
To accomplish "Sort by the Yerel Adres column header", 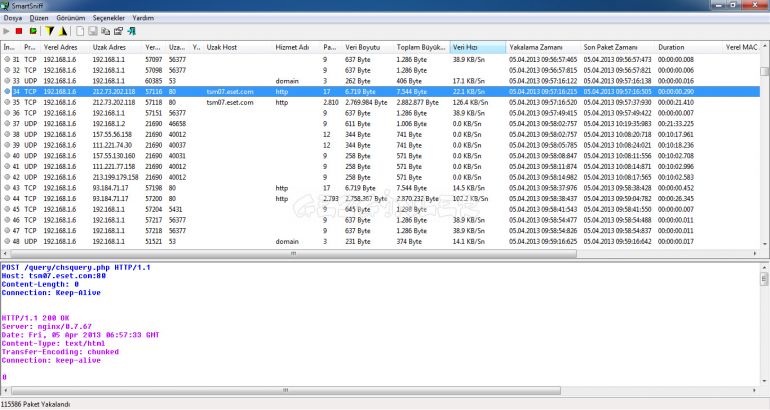I will (65, 47).
